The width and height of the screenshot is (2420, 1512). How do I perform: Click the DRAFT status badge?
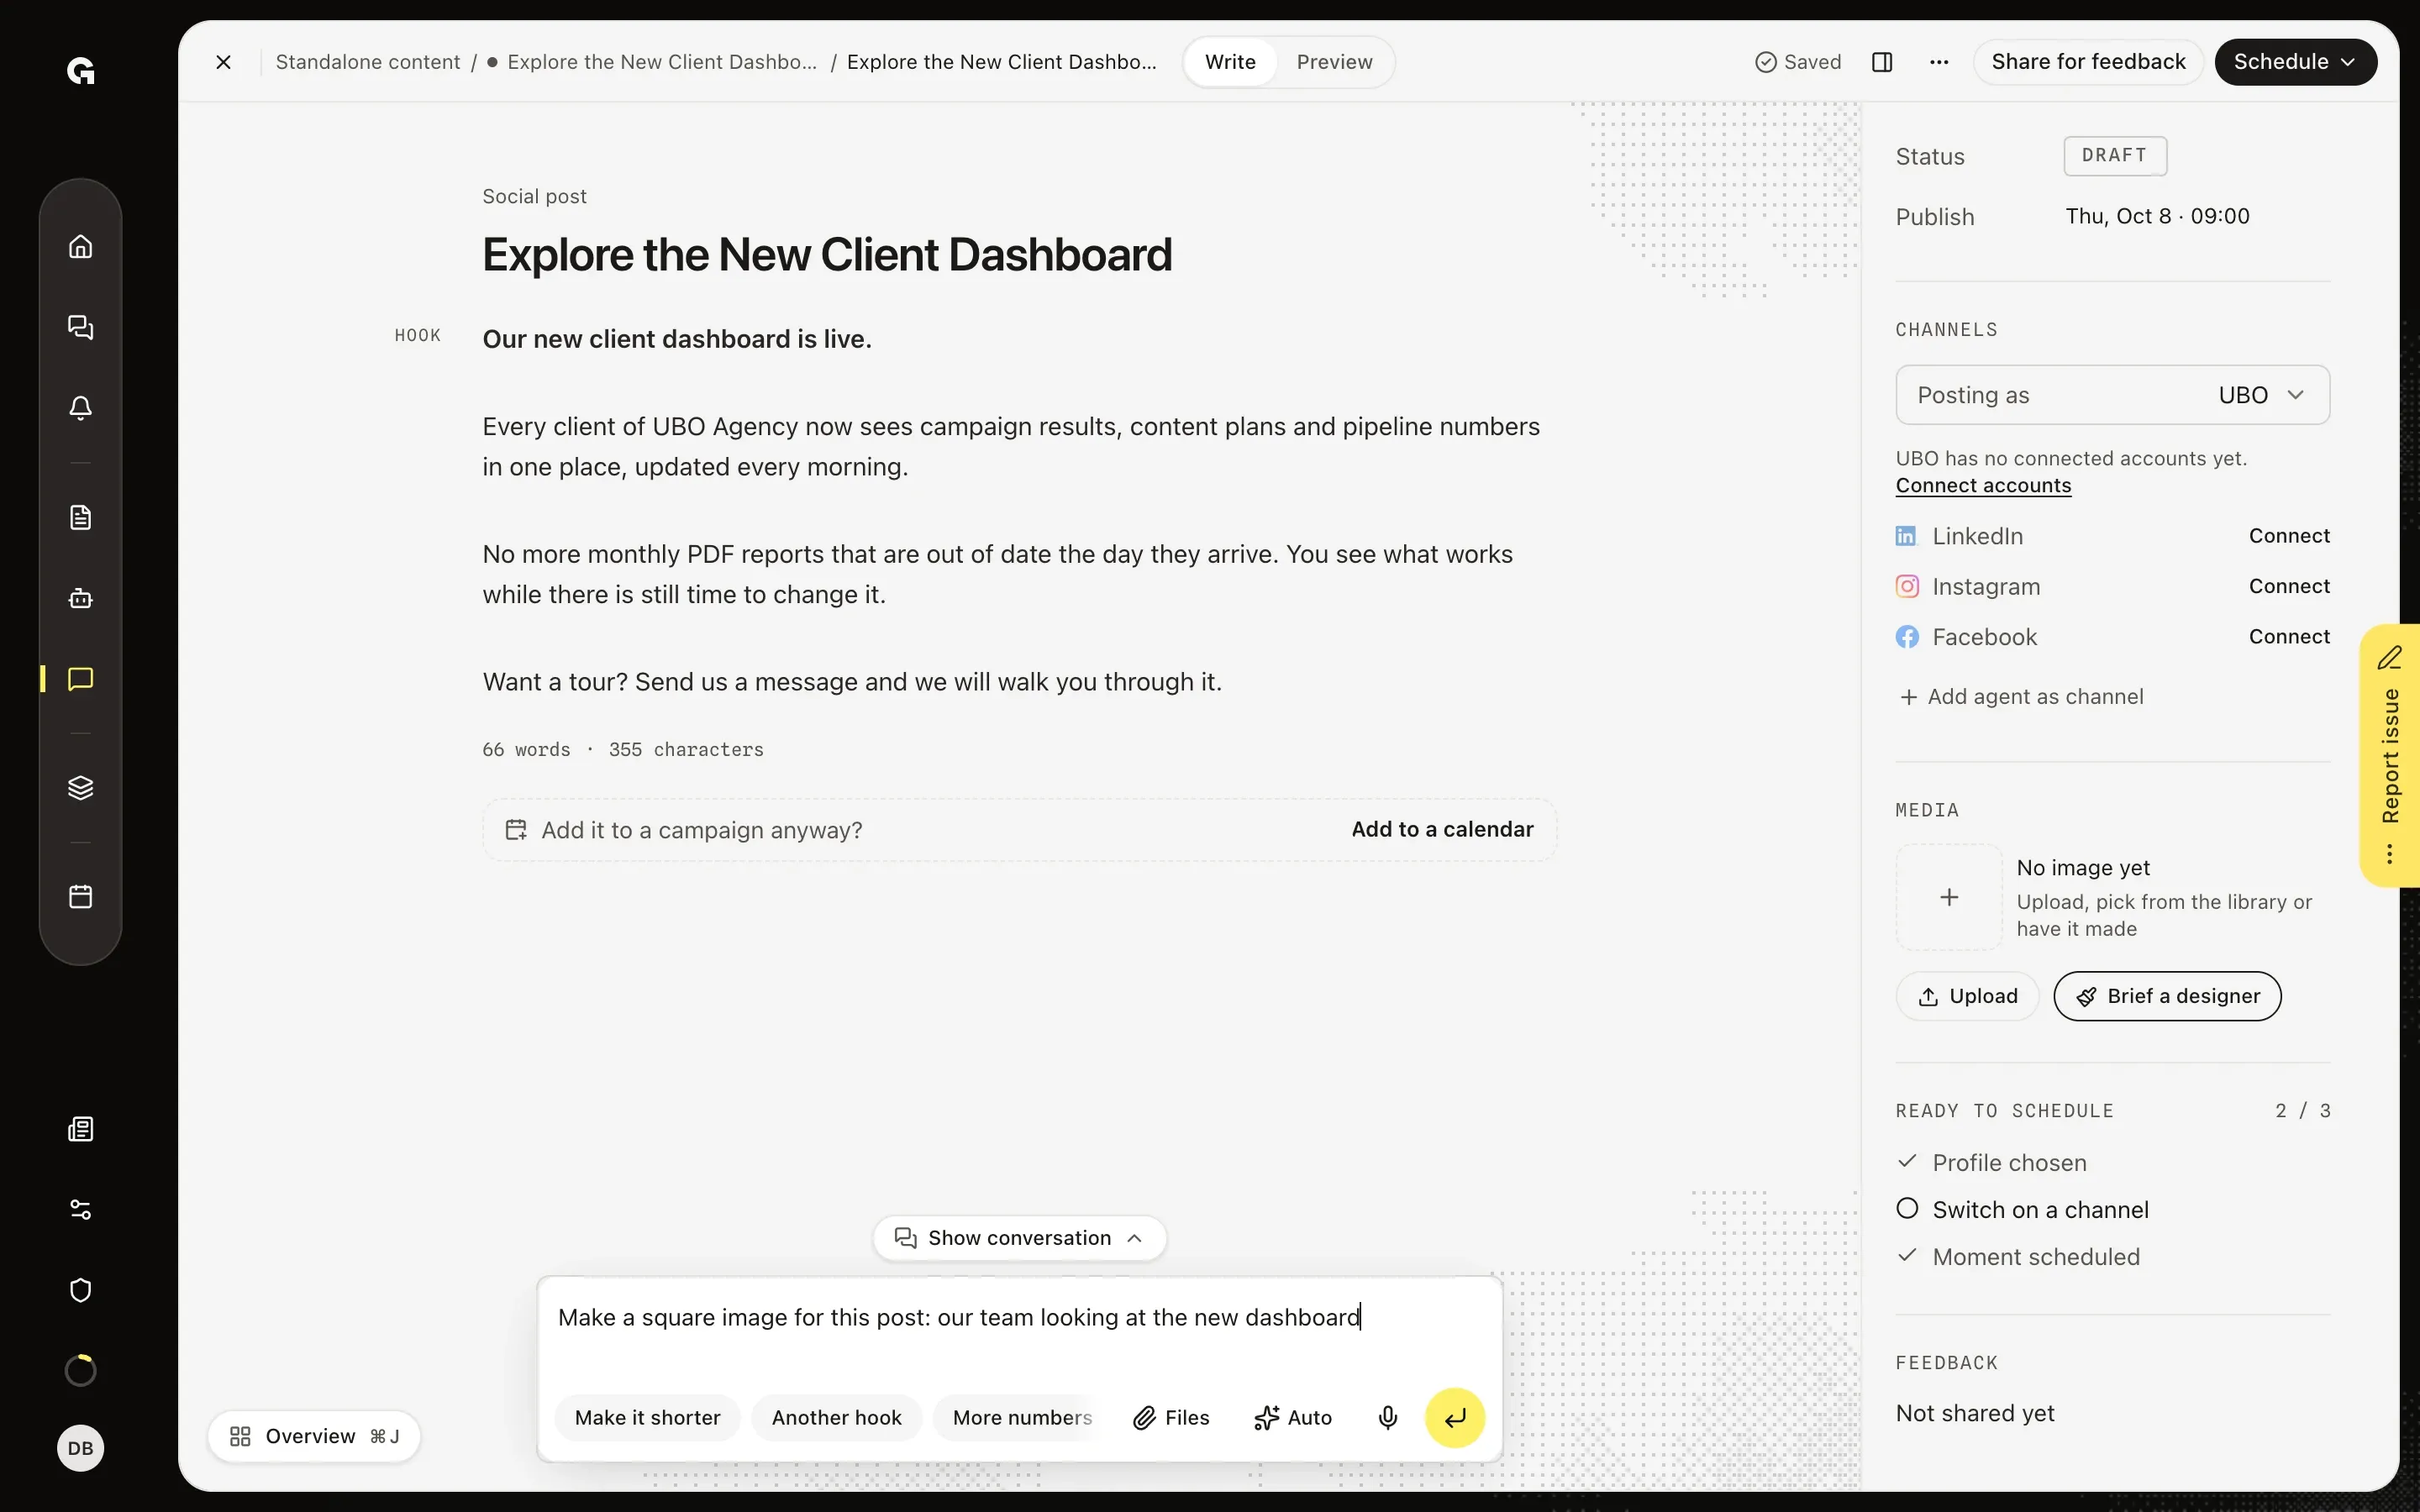point(2115,156)
